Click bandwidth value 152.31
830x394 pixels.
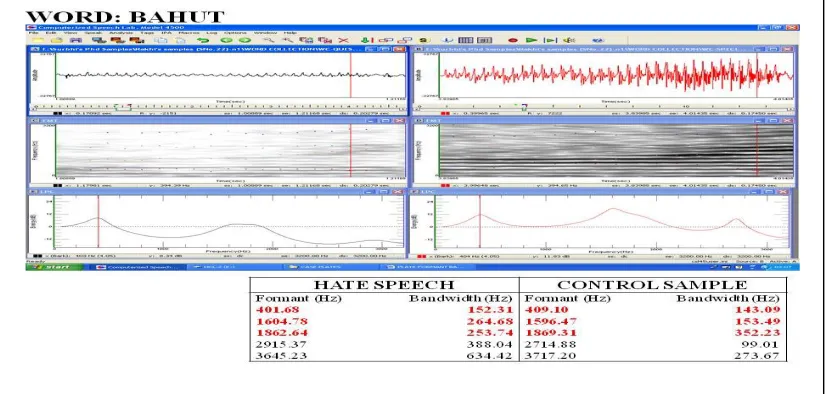coord(490,310)
